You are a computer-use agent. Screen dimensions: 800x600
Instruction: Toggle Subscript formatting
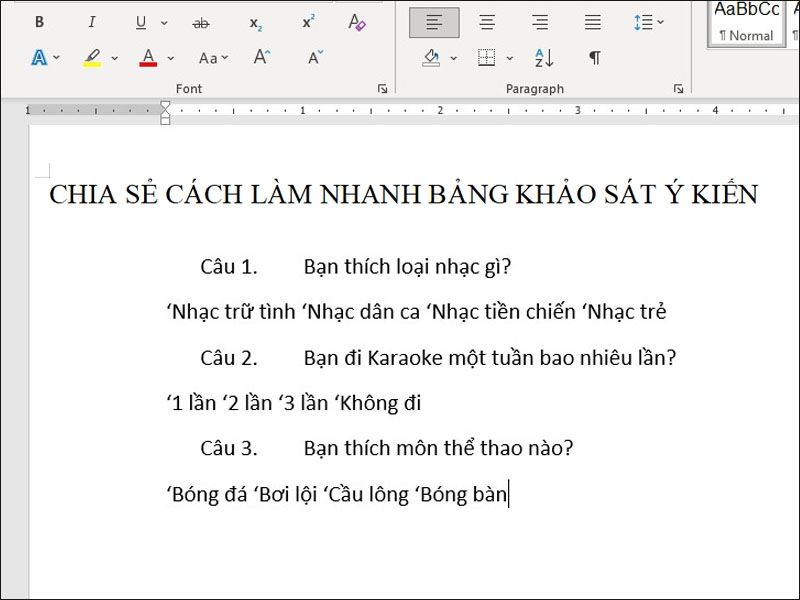(x=256, y=23)
